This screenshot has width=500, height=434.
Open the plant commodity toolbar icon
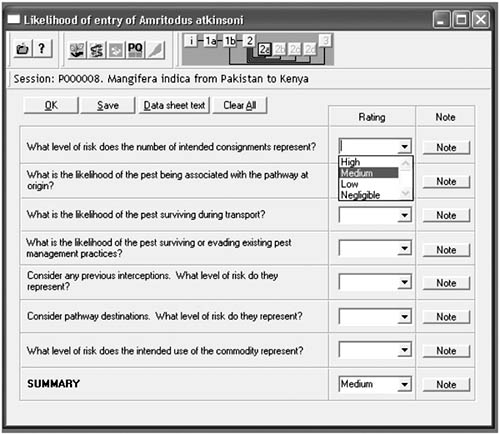coord(77,50)
